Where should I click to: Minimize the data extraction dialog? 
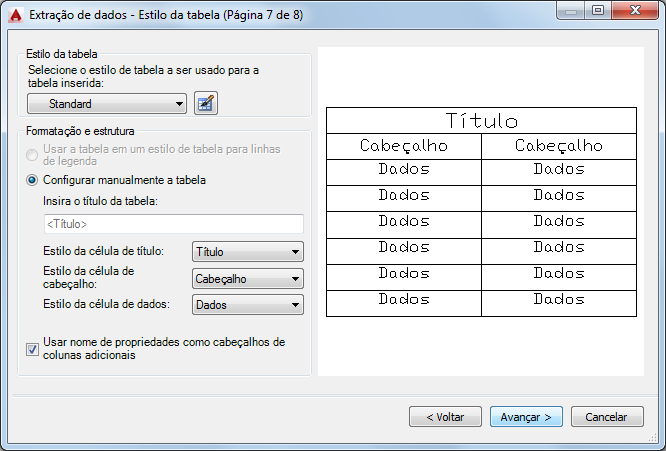572,11
